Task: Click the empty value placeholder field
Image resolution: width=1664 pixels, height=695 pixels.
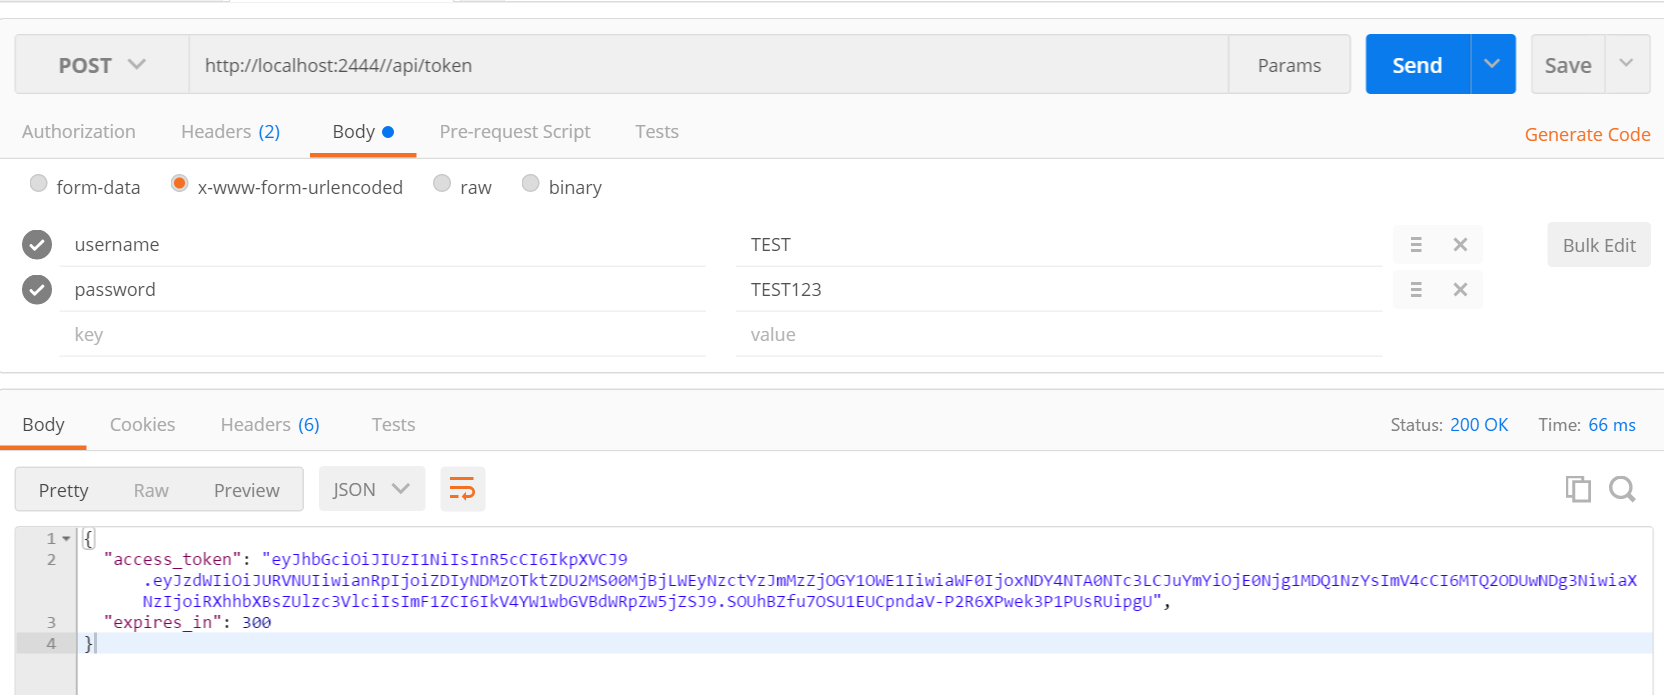Action: [x=1059, y=335]
